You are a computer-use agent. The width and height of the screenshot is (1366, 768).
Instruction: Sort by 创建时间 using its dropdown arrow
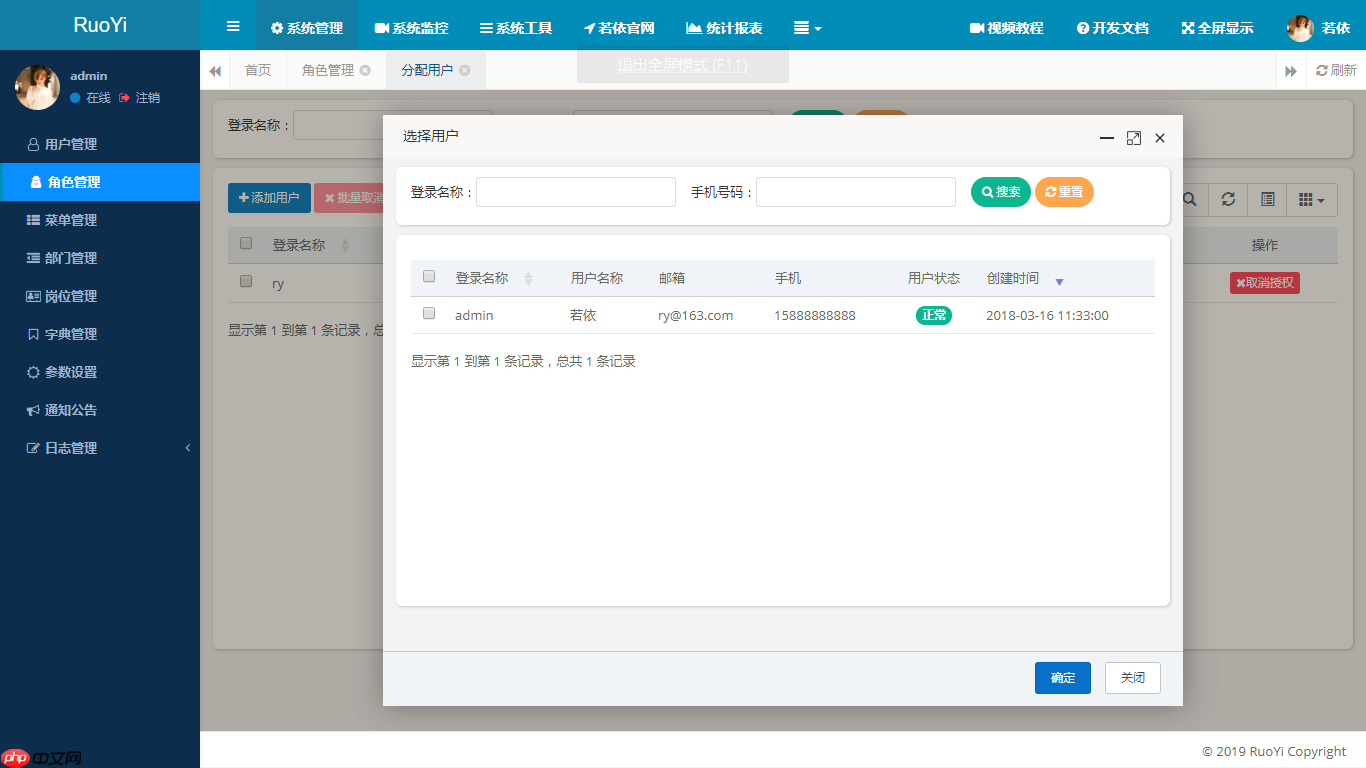pyautogui.click(x=1059, y=282)
